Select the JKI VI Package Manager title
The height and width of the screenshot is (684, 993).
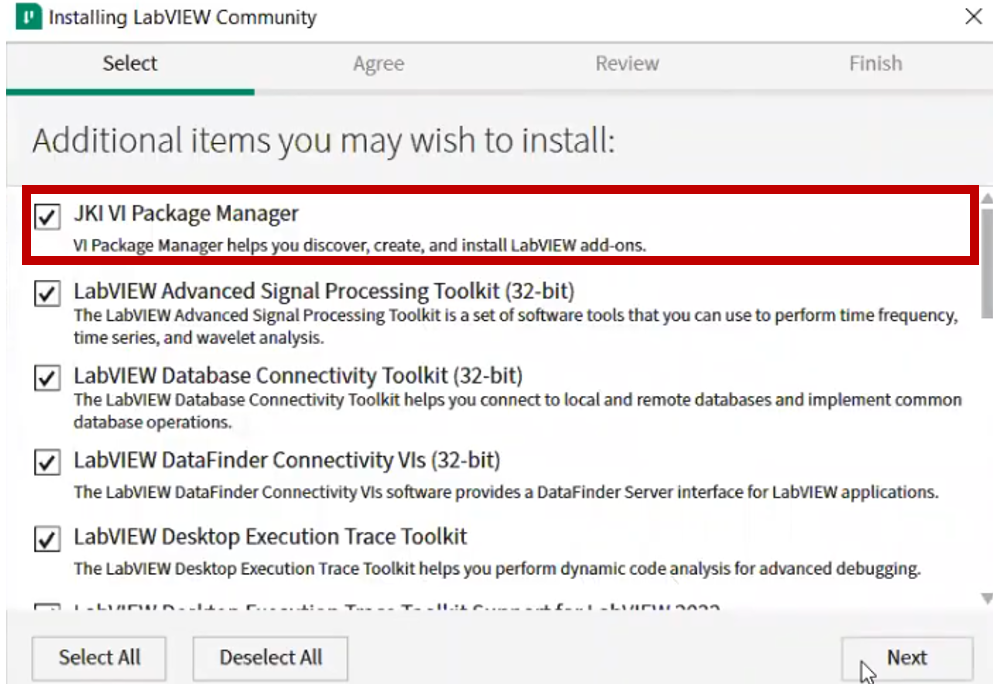coord(186,214)
